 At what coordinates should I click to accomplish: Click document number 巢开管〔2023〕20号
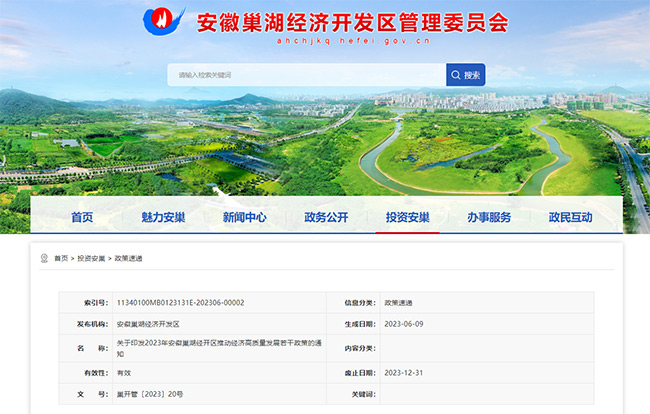[x=150, y=394]
